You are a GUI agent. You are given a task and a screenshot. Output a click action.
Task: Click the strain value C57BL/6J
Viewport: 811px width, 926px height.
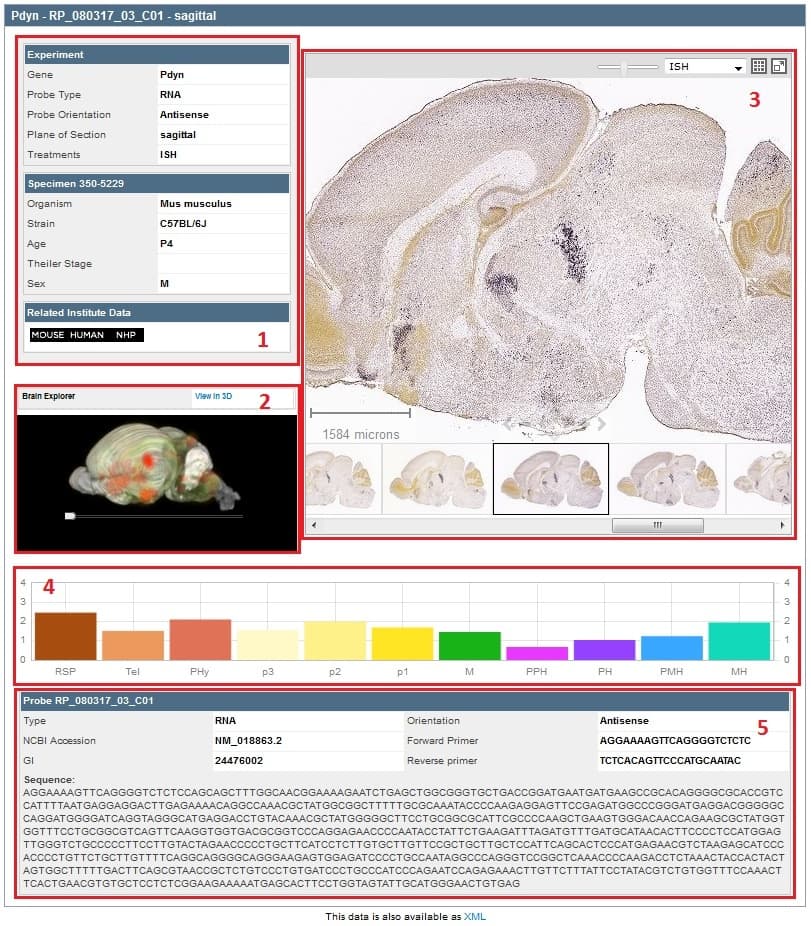(x=183, y=224)
